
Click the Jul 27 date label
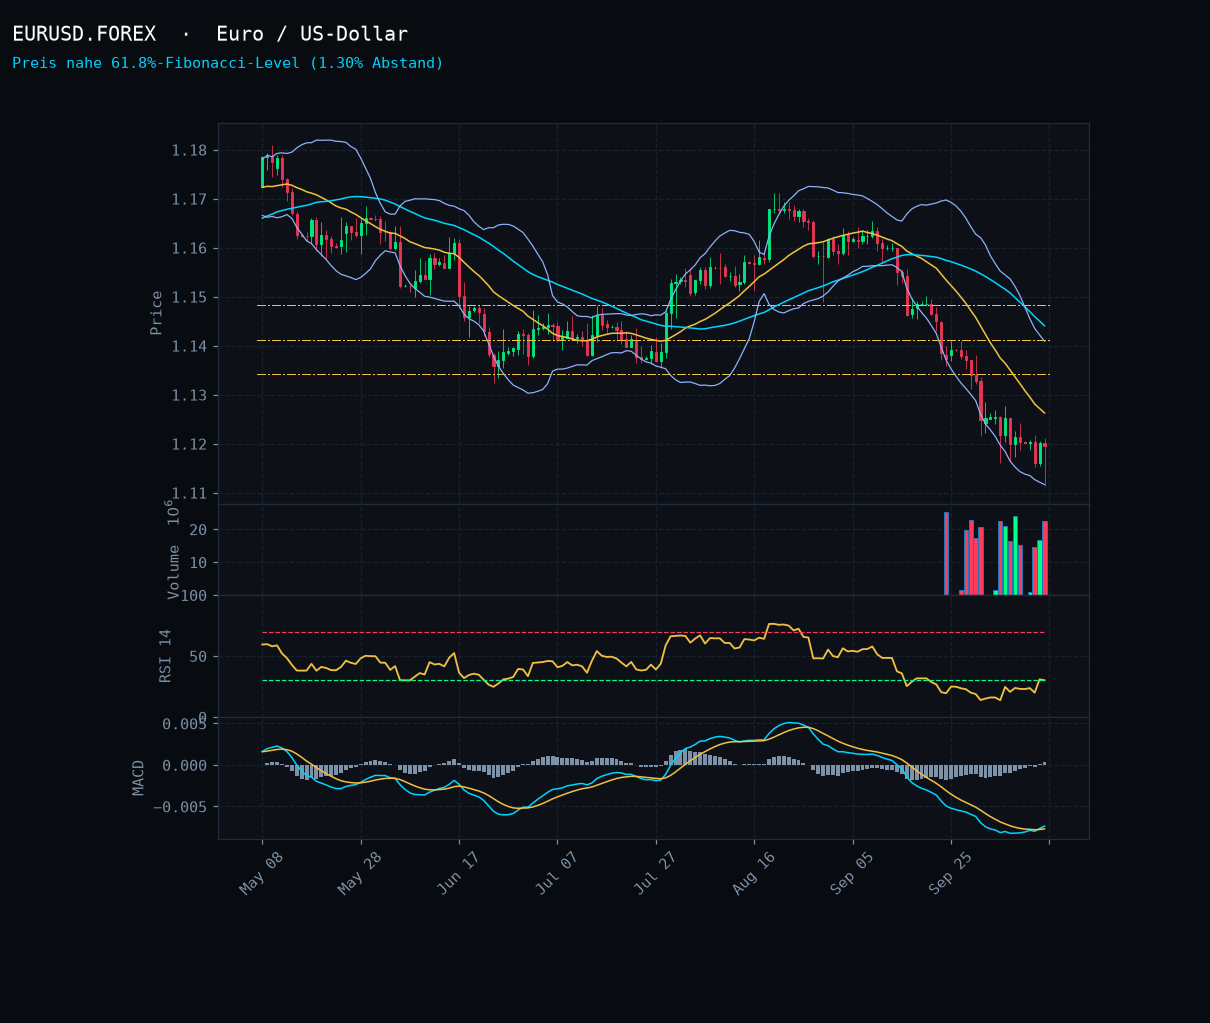pyautogui.click(x=656, y=873)
